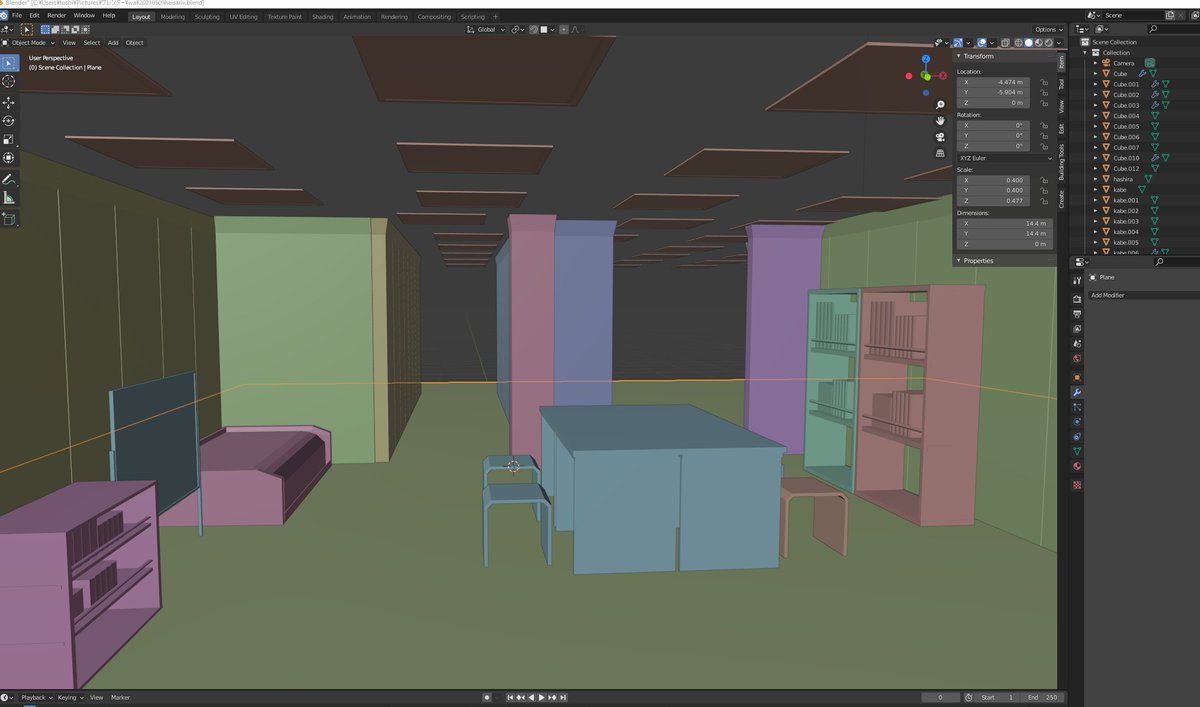Select the Select Box tool
This screenshot has height=707, width=1200.
pyautogui.click(x=9, y=63)
